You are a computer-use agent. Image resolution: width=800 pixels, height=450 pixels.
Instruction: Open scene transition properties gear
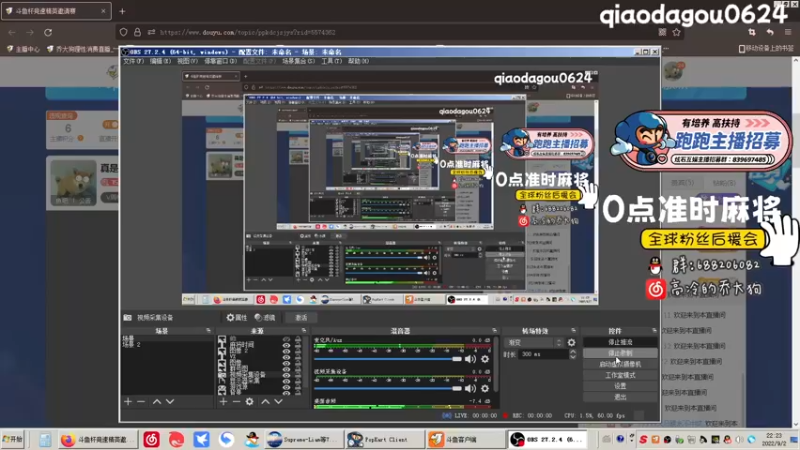(x=571, y=342)
